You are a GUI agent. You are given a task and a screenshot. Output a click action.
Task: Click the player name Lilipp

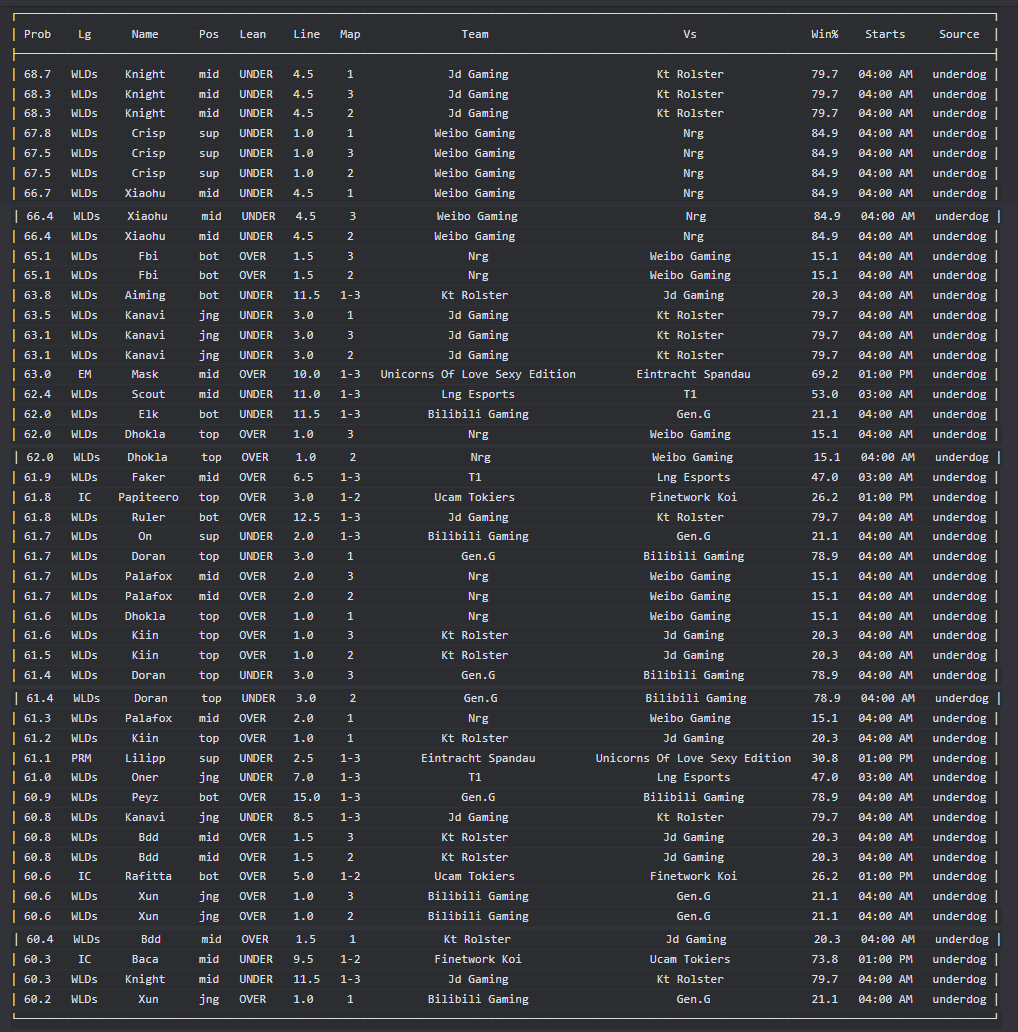click(x=145, y=758)
